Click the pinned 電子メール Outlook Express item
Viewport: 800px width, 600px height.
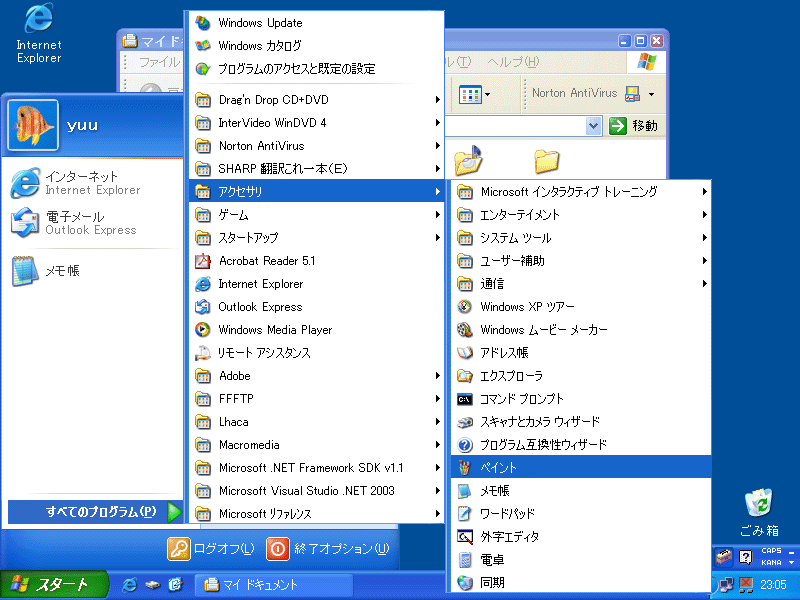[92, 223]
